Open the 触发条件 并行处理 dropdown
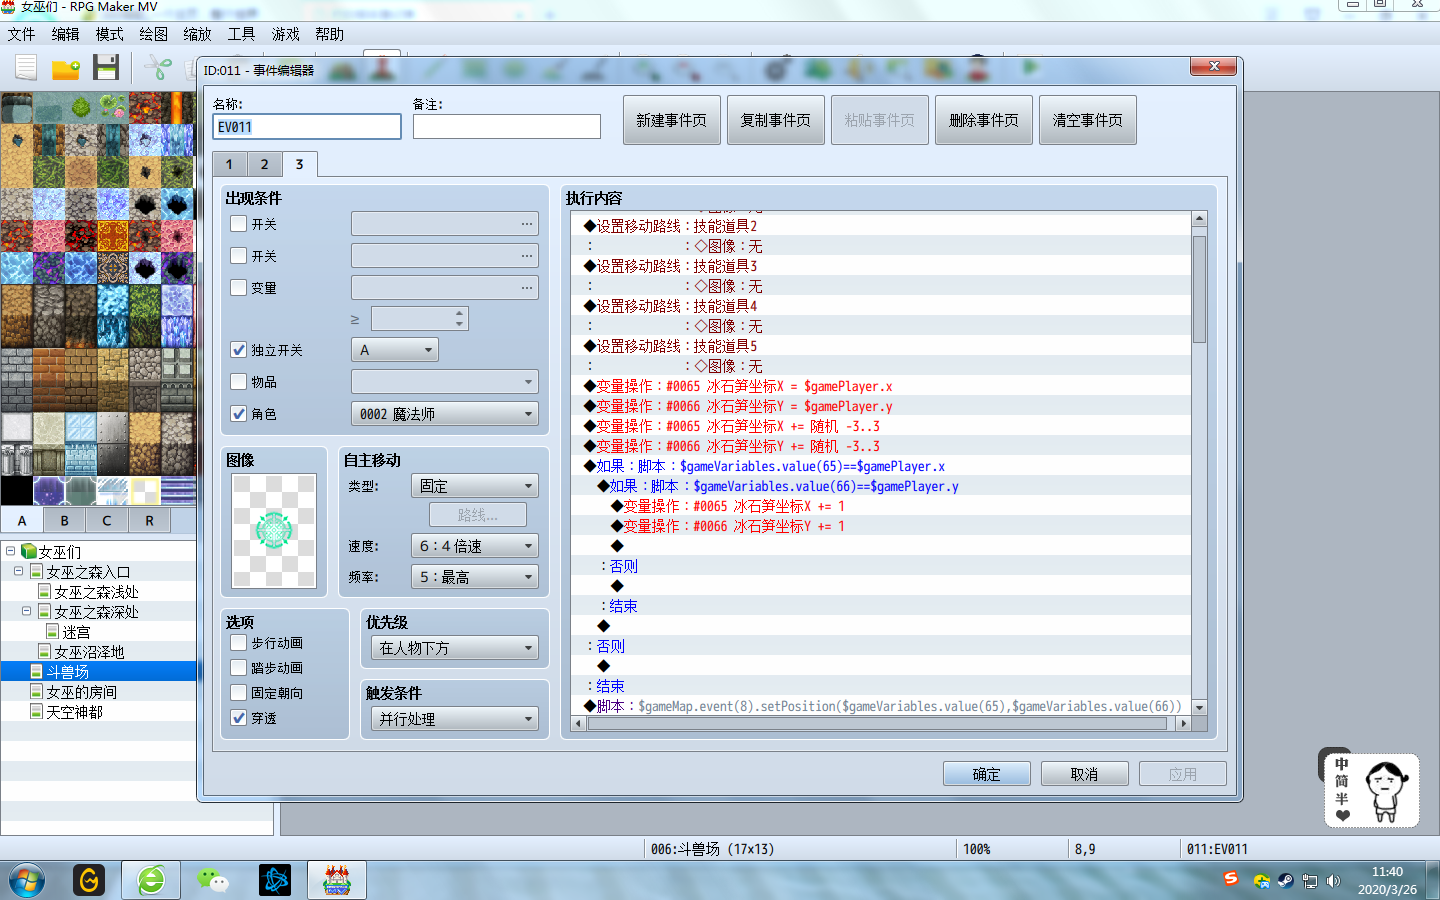1440x900 pixels. [x=455, y=719]
